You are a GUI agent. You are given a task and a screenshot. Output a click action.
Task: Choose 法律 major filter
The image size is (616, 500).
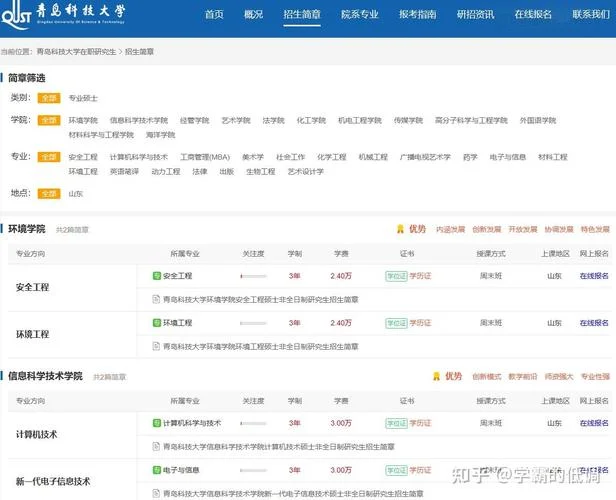point(200,172)
